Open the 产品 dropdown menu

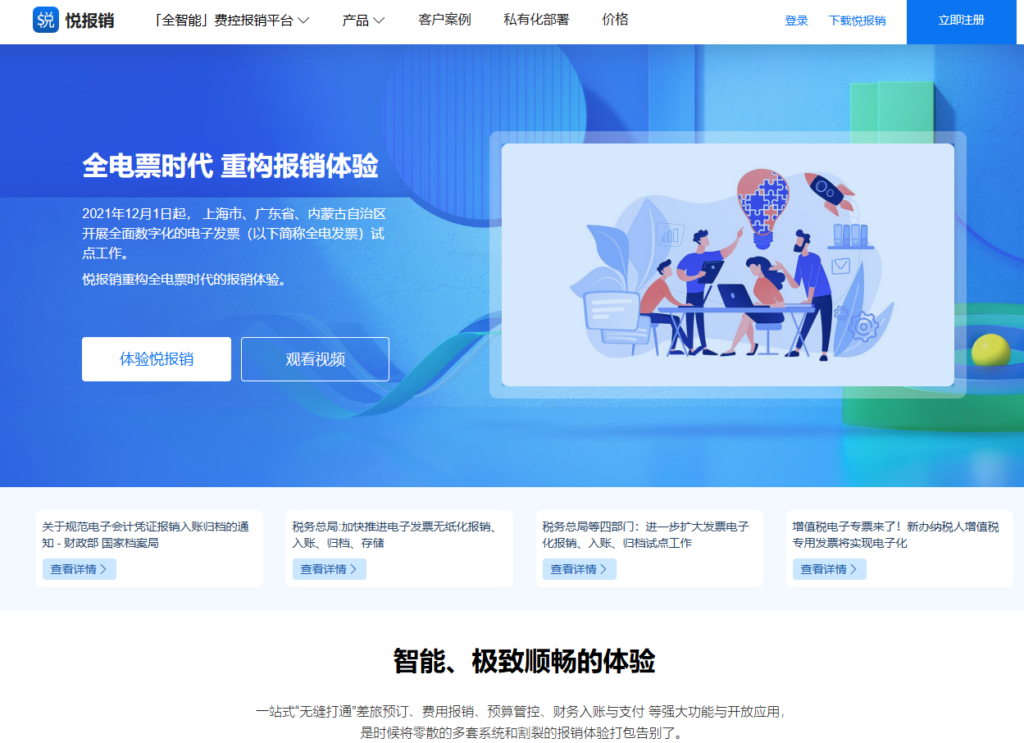(362, 20)
